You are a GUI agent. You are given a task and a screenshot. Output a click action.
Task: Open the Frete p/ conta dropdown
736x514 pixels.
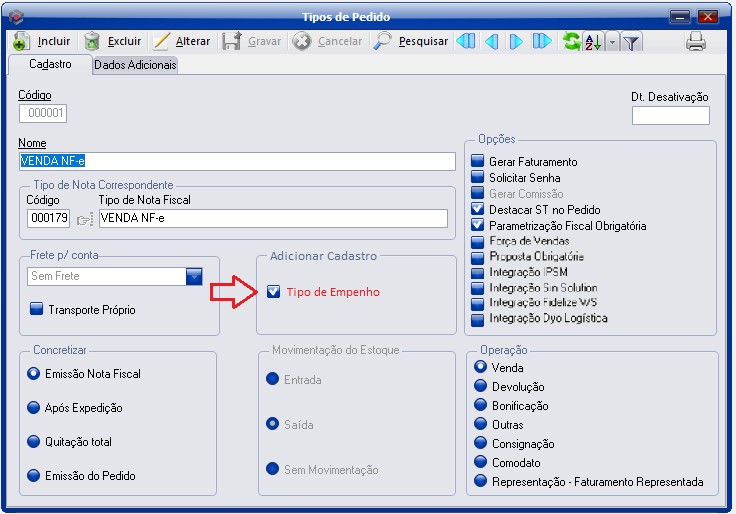coord(194,276)
